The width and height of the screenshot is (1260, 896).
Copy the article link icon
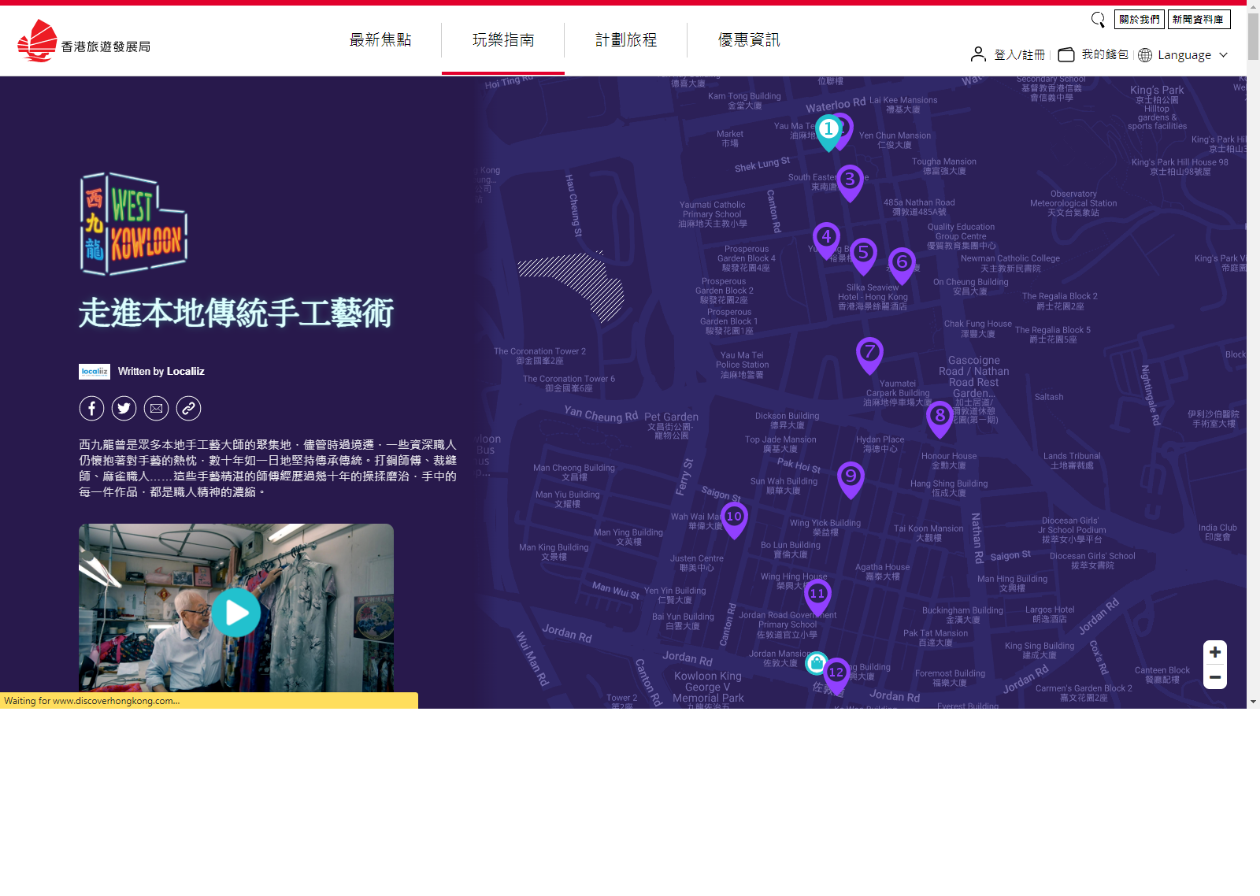tap(188, 408)
